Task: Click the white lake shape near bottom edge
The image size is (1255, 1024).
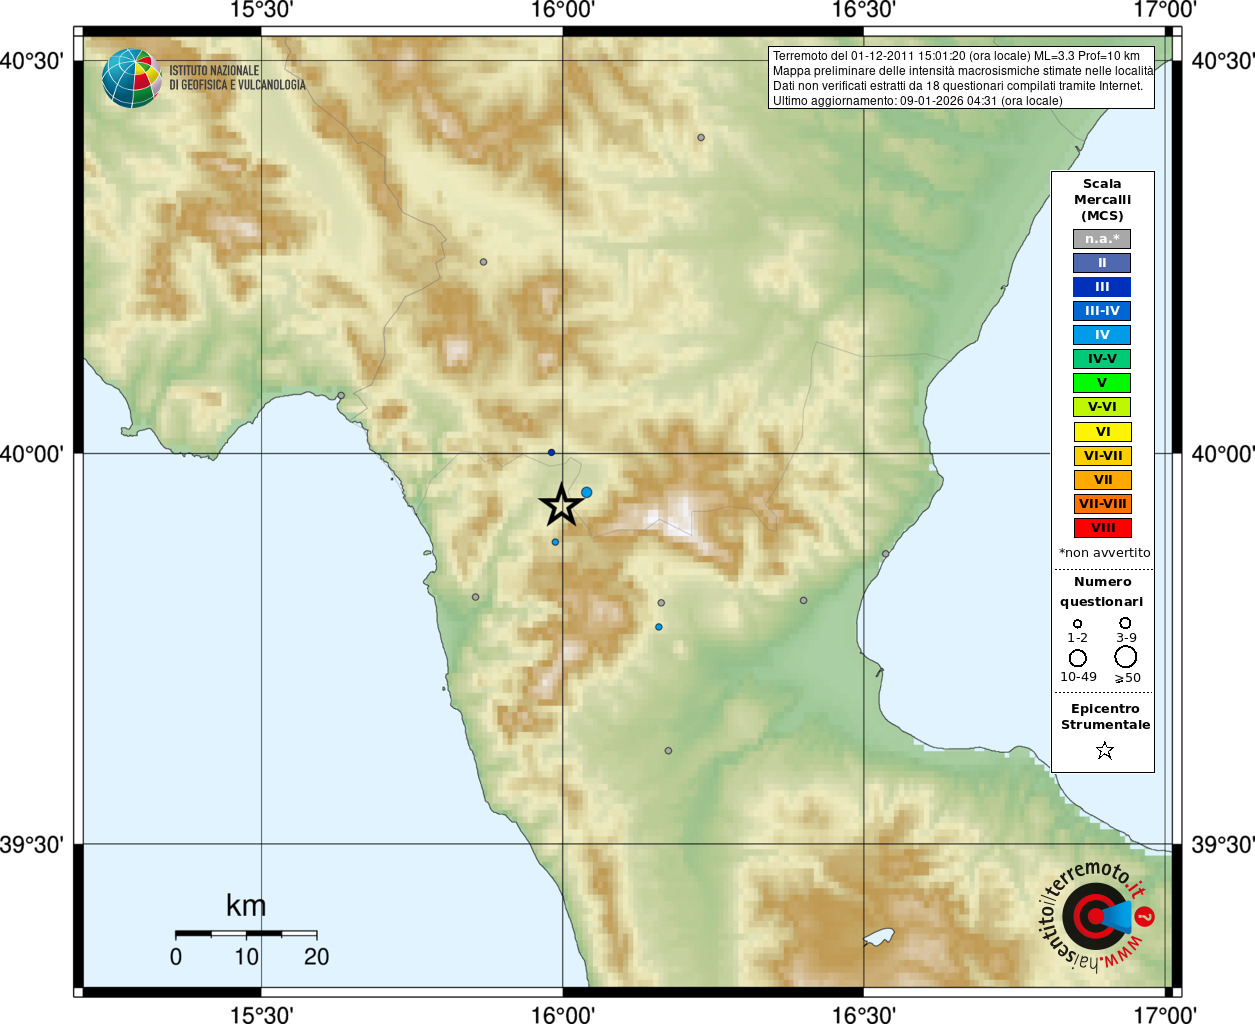Action: [878, 937]
